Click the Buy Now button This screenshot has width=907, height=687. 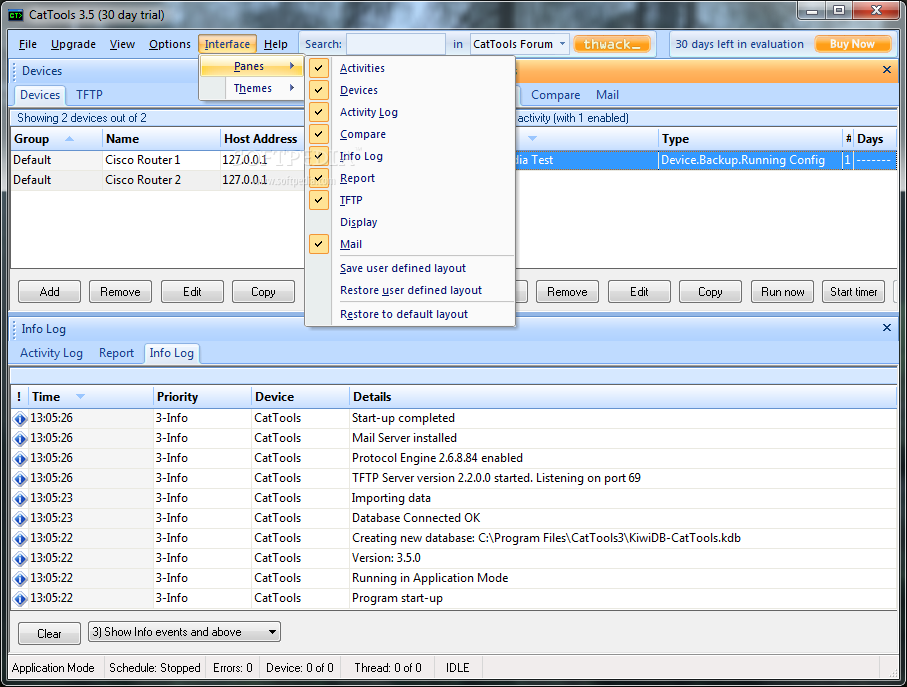tap(852, 44)
